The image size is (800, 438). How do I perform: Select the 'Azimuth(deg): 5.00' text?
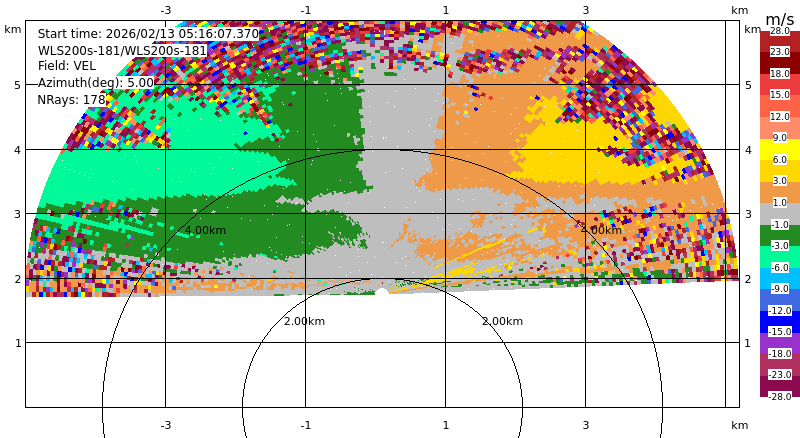pos(95,83)
